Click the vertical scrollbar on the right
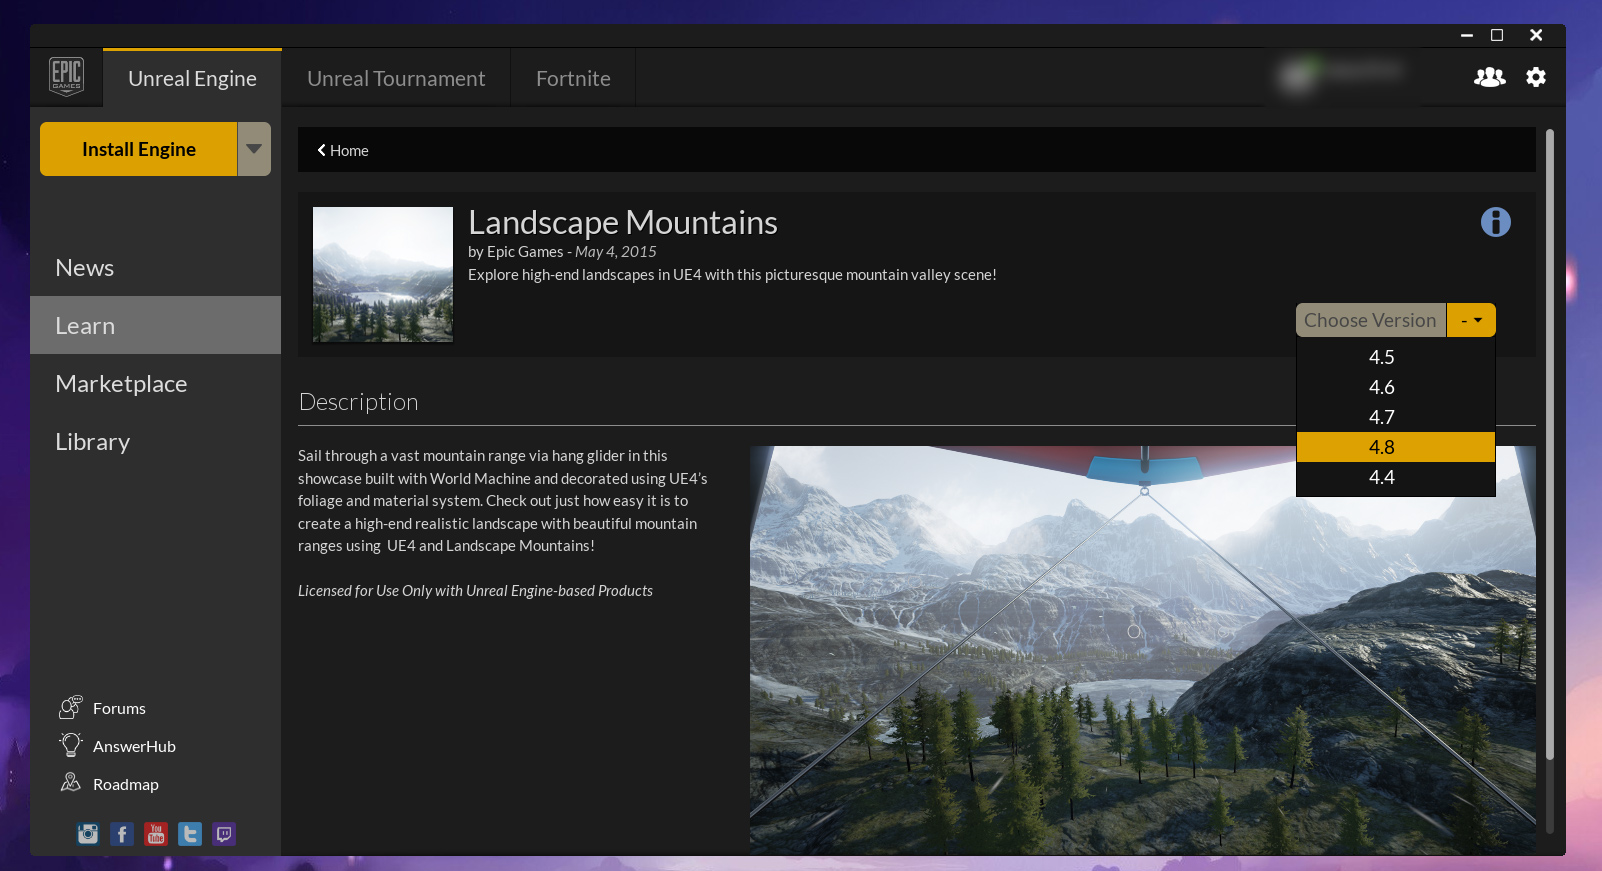 (x=1550, y=445)
